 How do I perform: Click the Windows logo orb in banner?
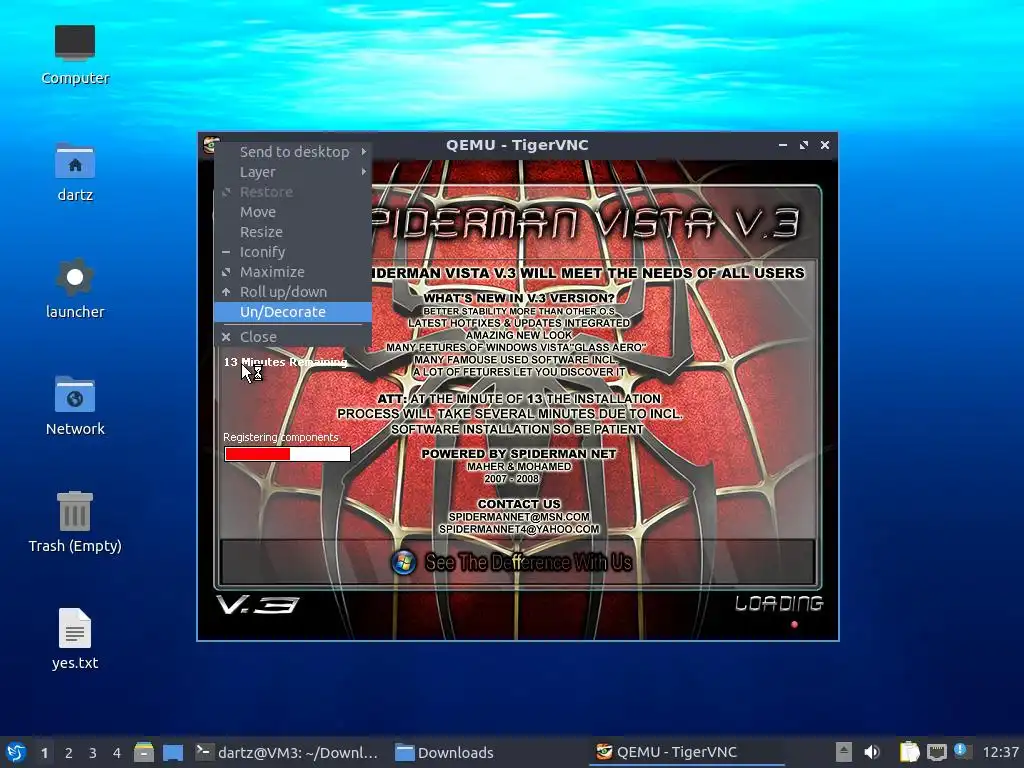pyautogui.click(x=404, y=562)
